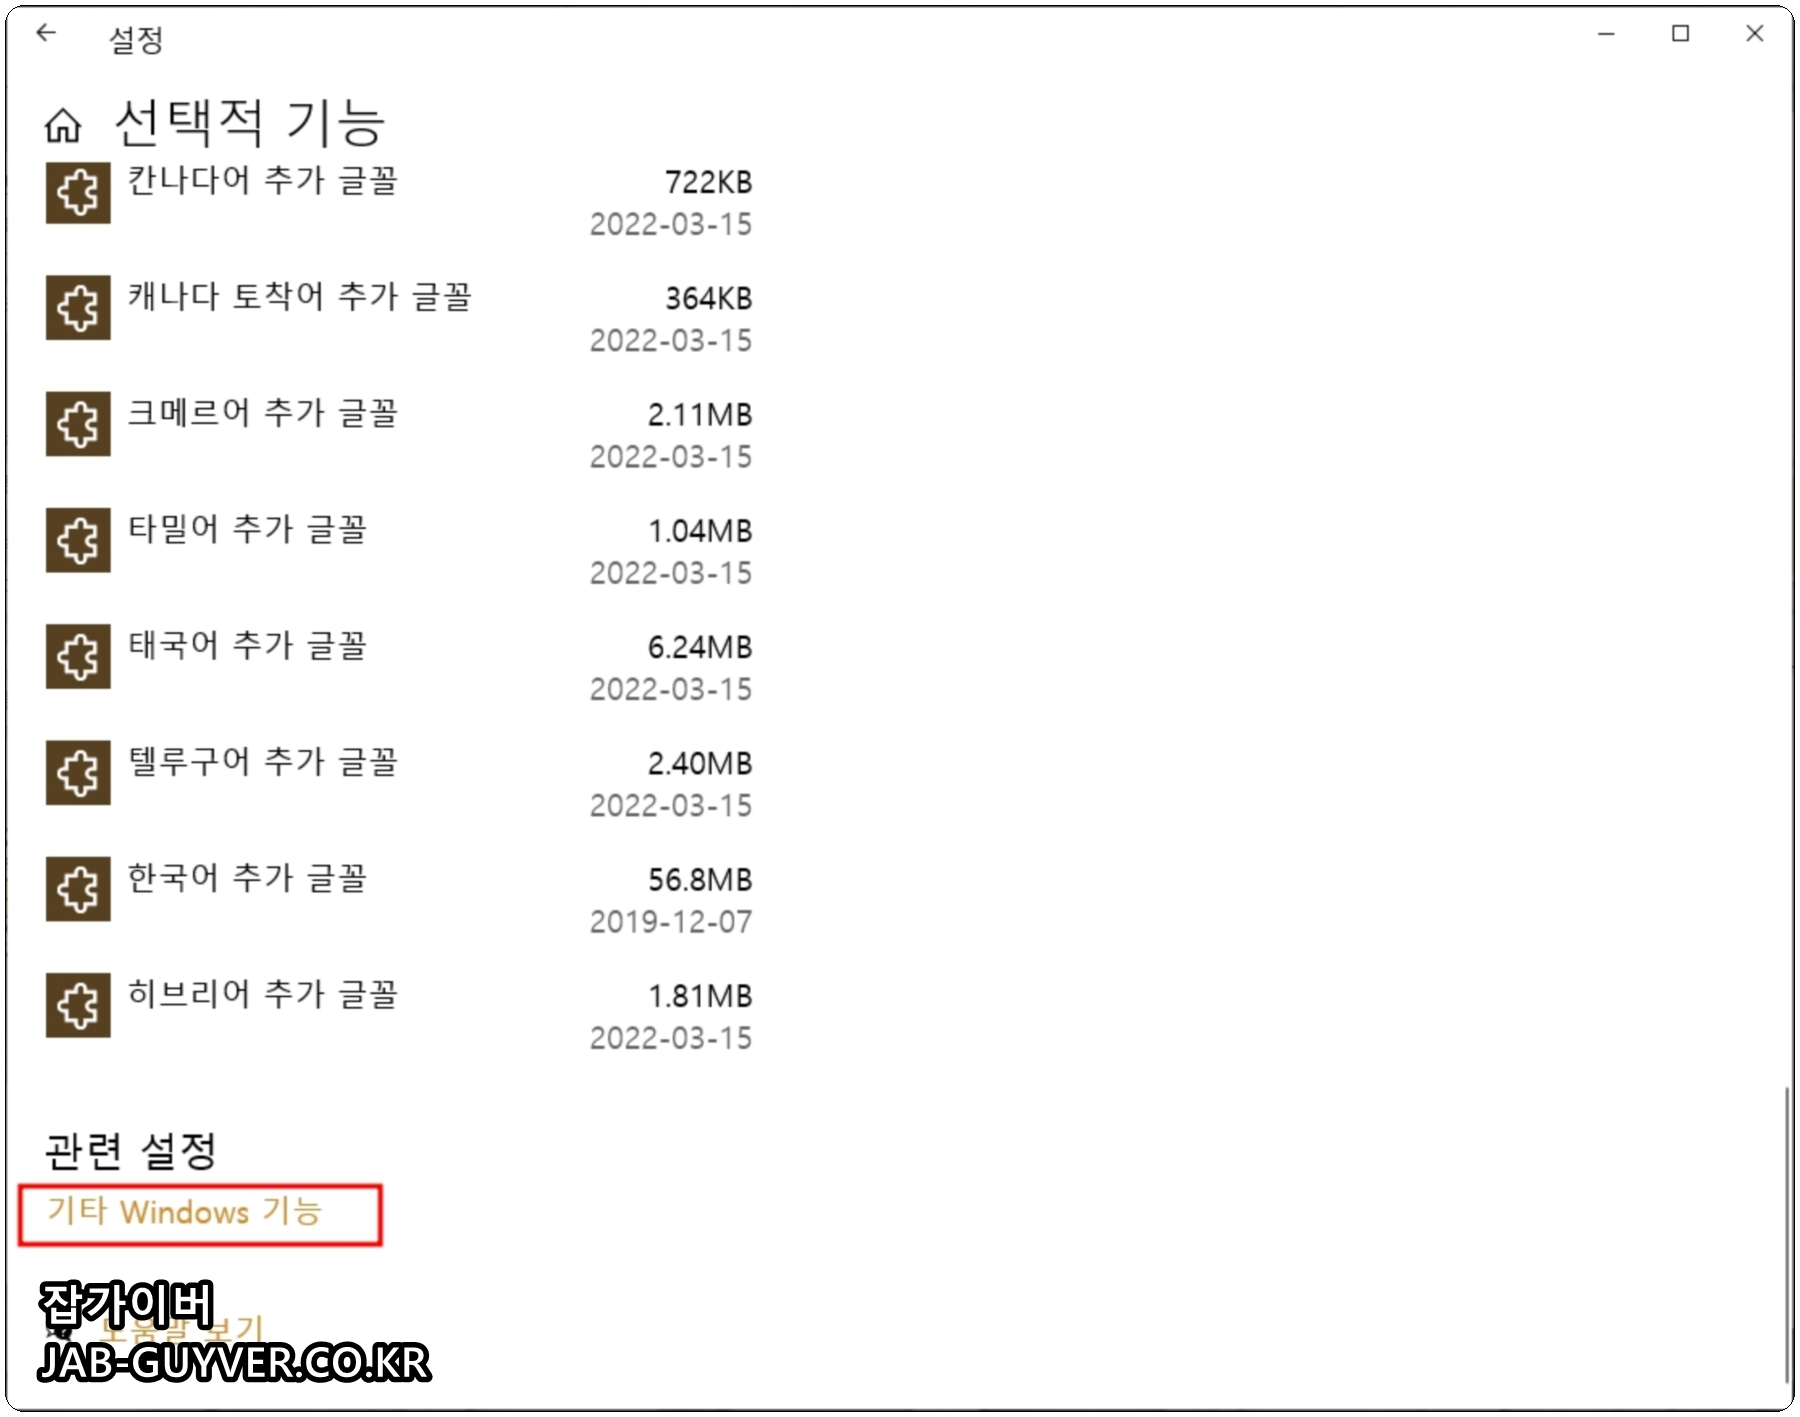1800x1417 pixels.
Task: Close the 설정 window
Action: pos(1754,34)
